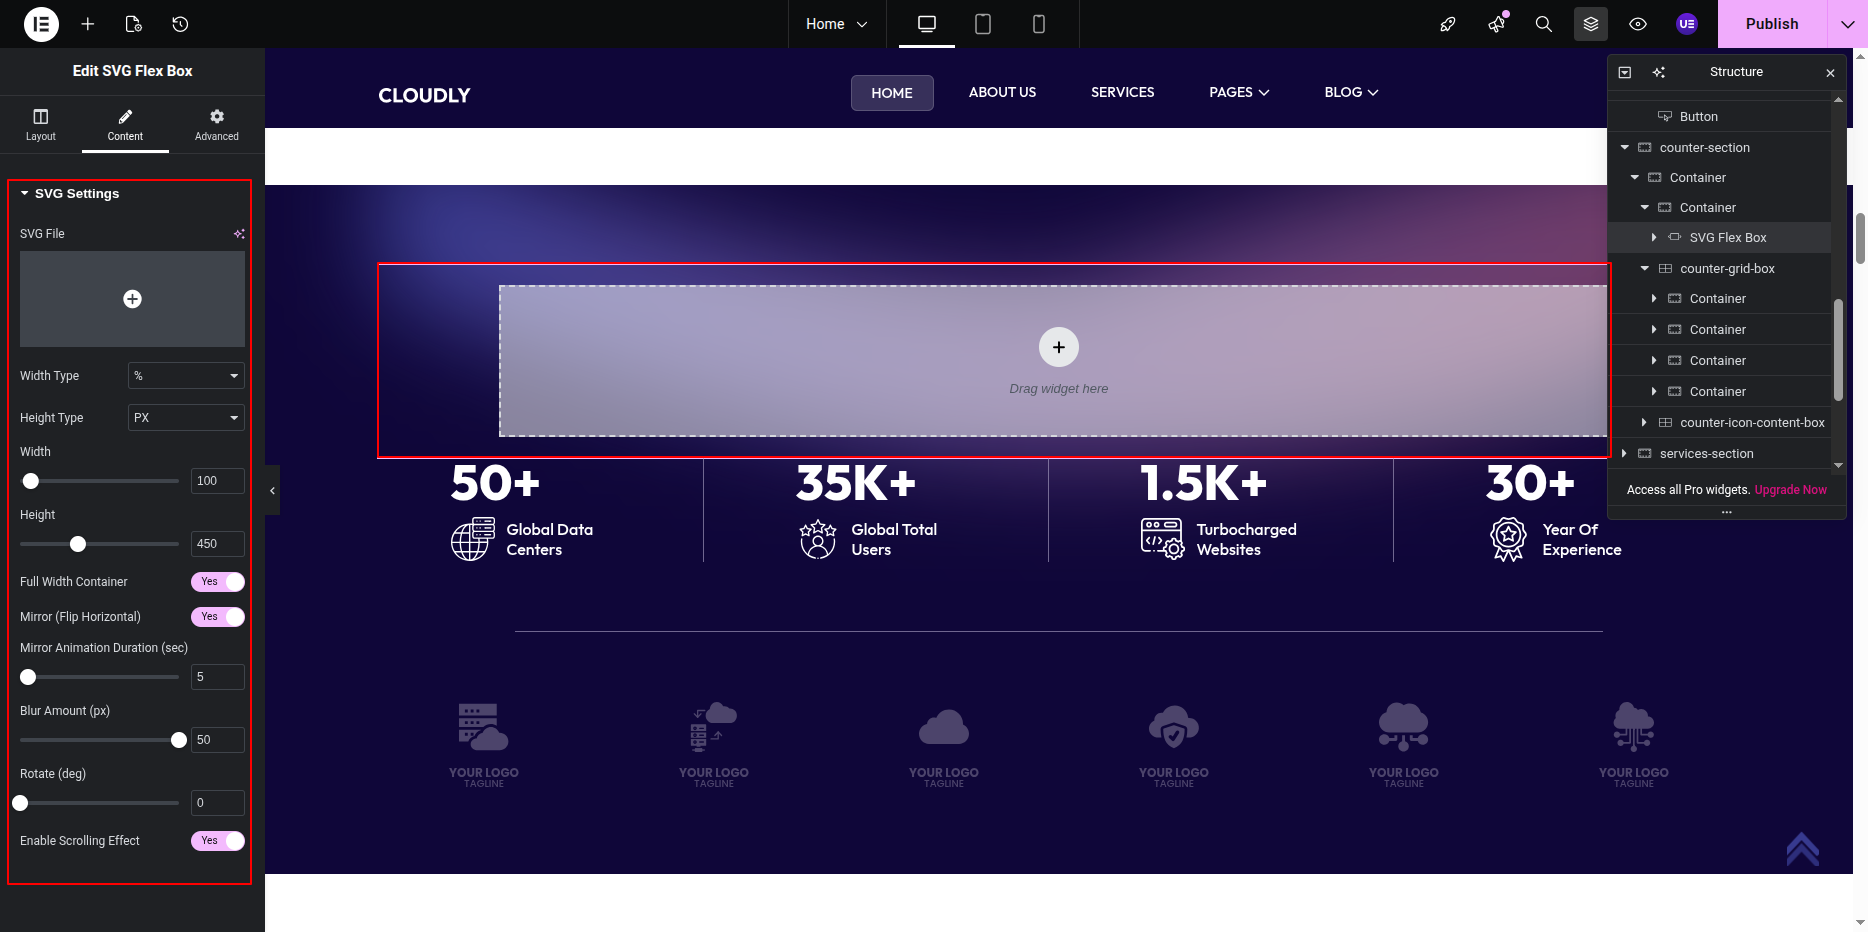Open the Width Type dropdown

pyautogui.click(x=186, y=376)
